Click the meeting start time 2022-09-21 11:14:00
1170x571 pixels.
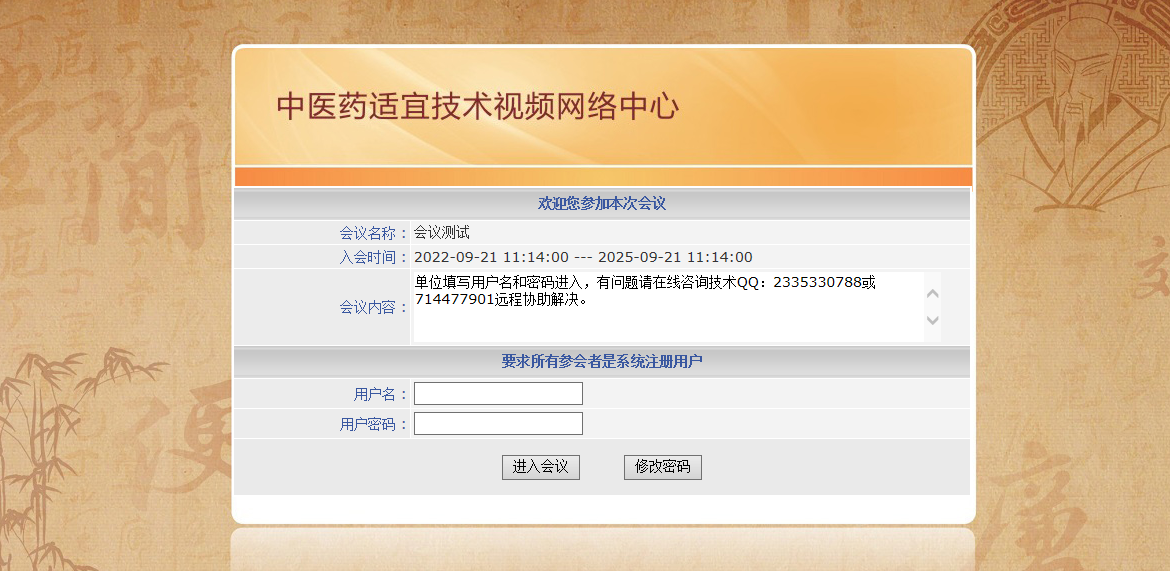tap(491, 257)
